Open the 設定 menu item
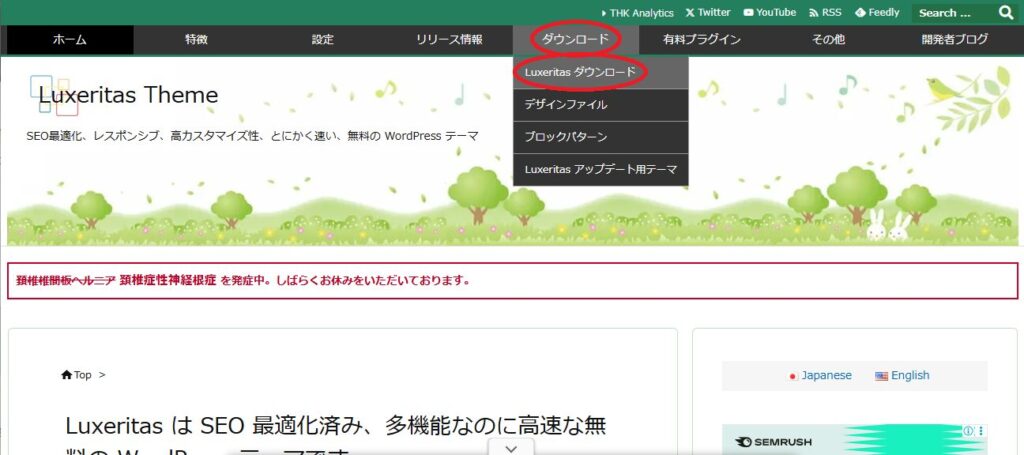Image resolution: width=1024 pixels, height=455 pixels. (323, 40)
